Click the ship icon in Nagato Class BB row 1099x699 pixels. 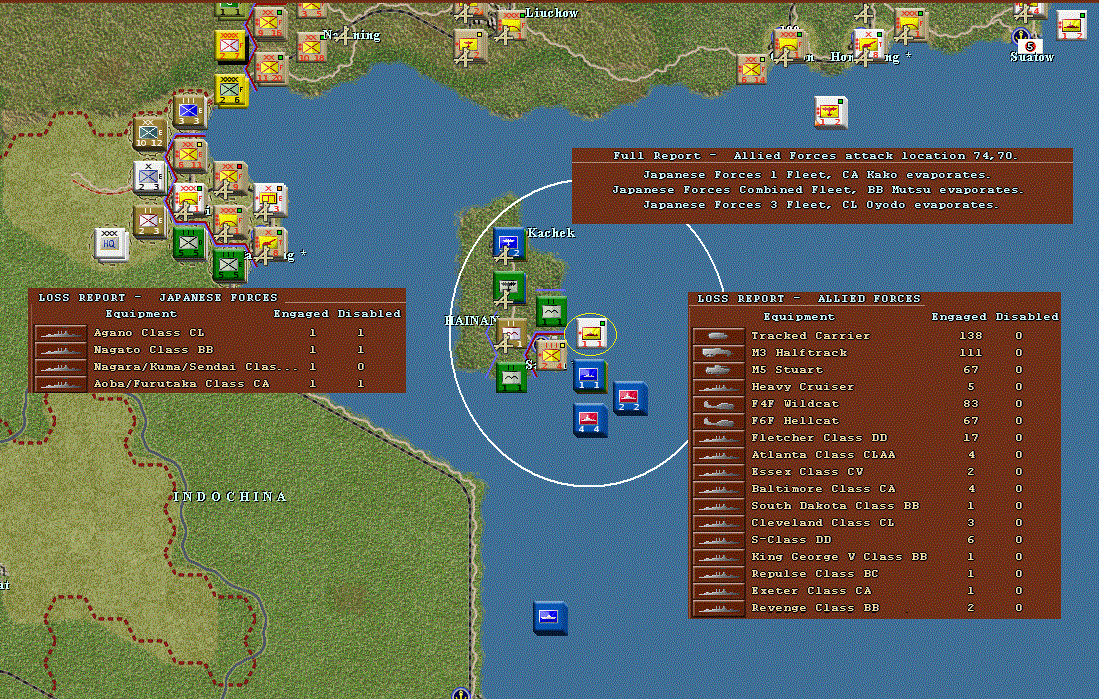pyautogui.click(x=60, y=350)
